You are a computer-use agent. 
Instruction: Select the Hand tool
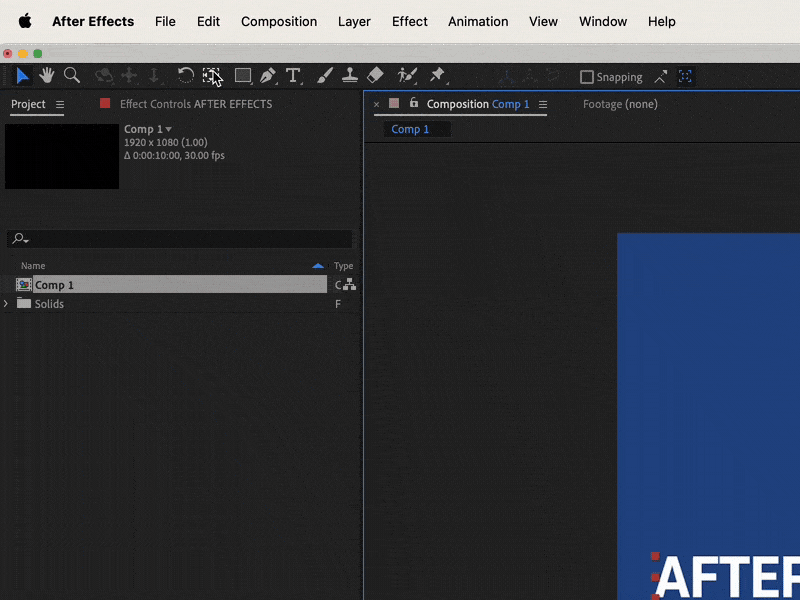tap(47, 76)
